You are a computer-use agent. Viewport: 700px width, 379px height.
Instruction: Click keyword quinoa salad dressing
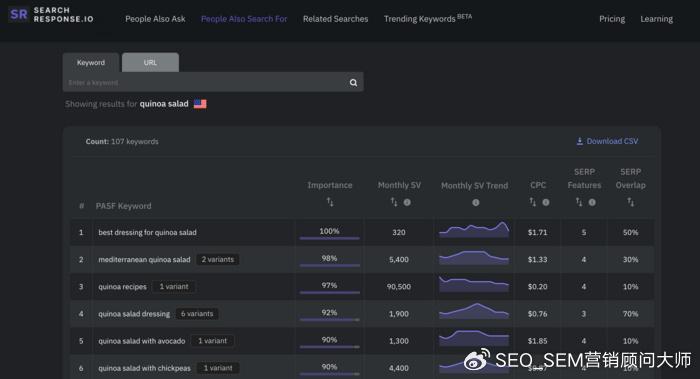(134, 314)
